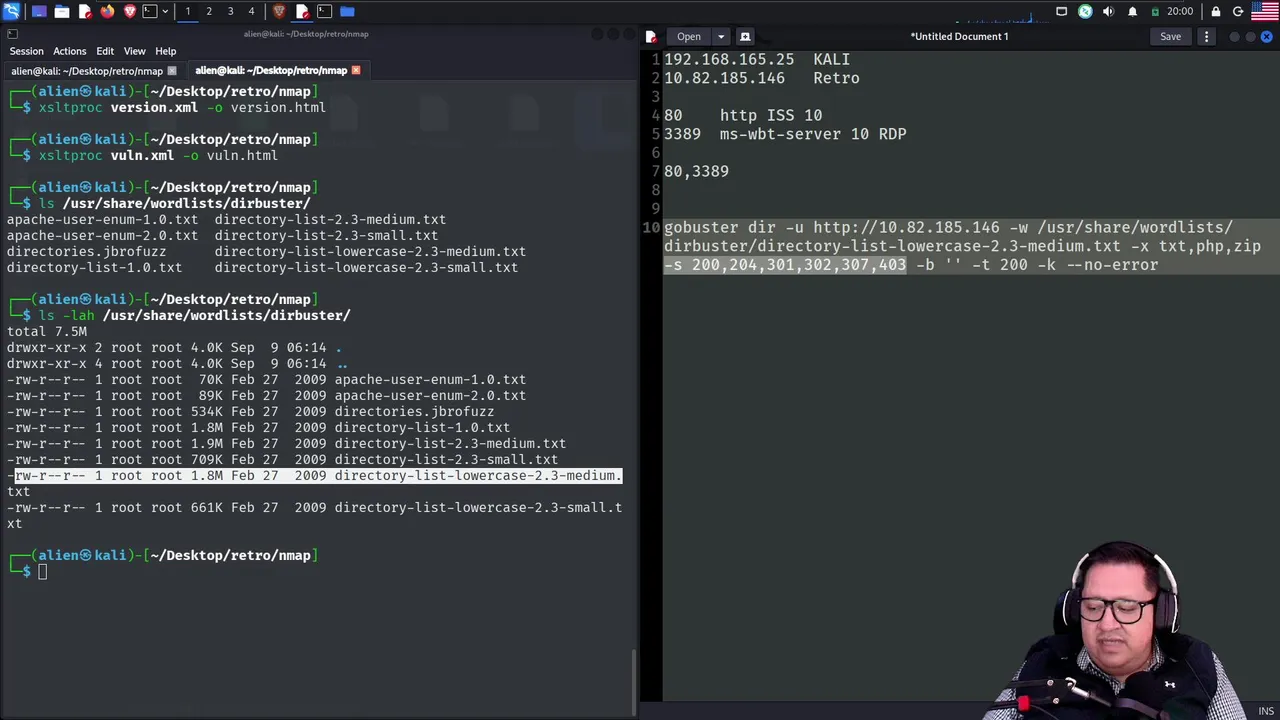Launch file manager from white folder icon
The height and width of the screenshot is (720, 1280).
pyautogui.click(x=62, y=11)
